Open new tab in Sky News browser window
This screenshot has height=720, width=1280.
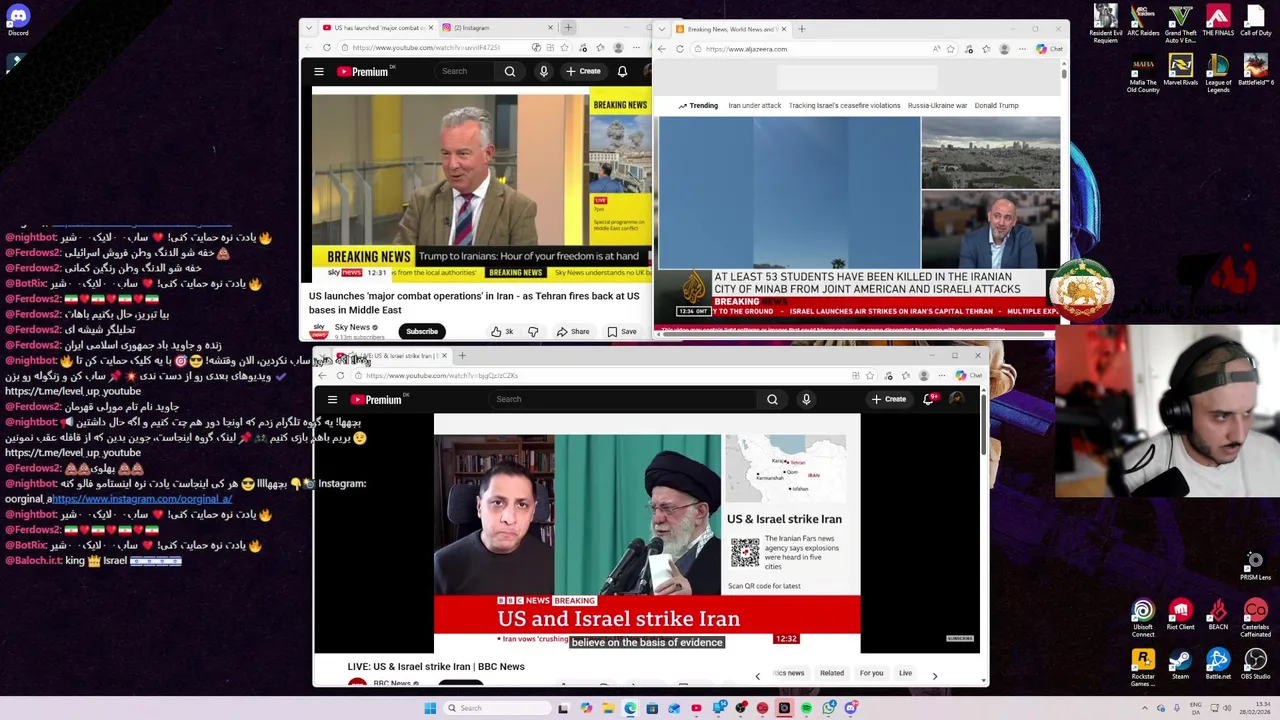pos(568,28)
